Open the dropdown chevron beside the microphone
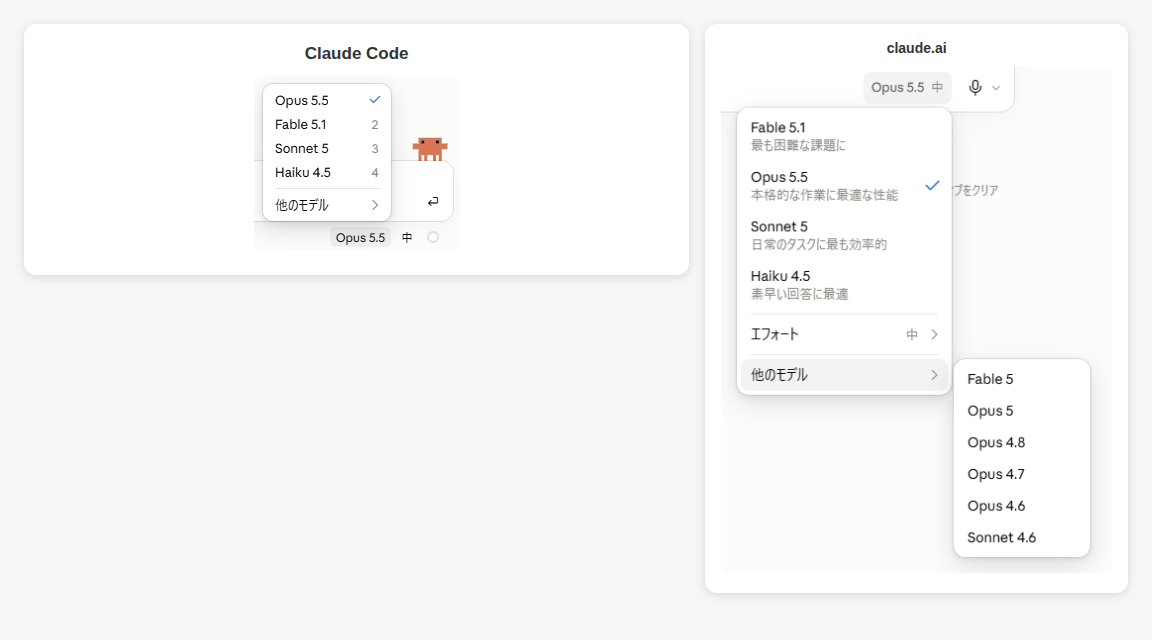The image size is (1152, 640). (996, 87)
